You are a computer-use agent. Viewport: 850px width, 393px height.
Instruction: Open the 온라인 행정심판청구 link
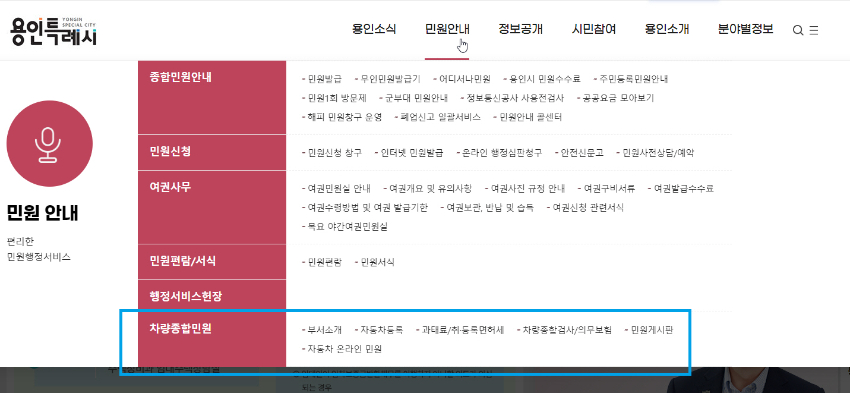[x=501, y=153]
